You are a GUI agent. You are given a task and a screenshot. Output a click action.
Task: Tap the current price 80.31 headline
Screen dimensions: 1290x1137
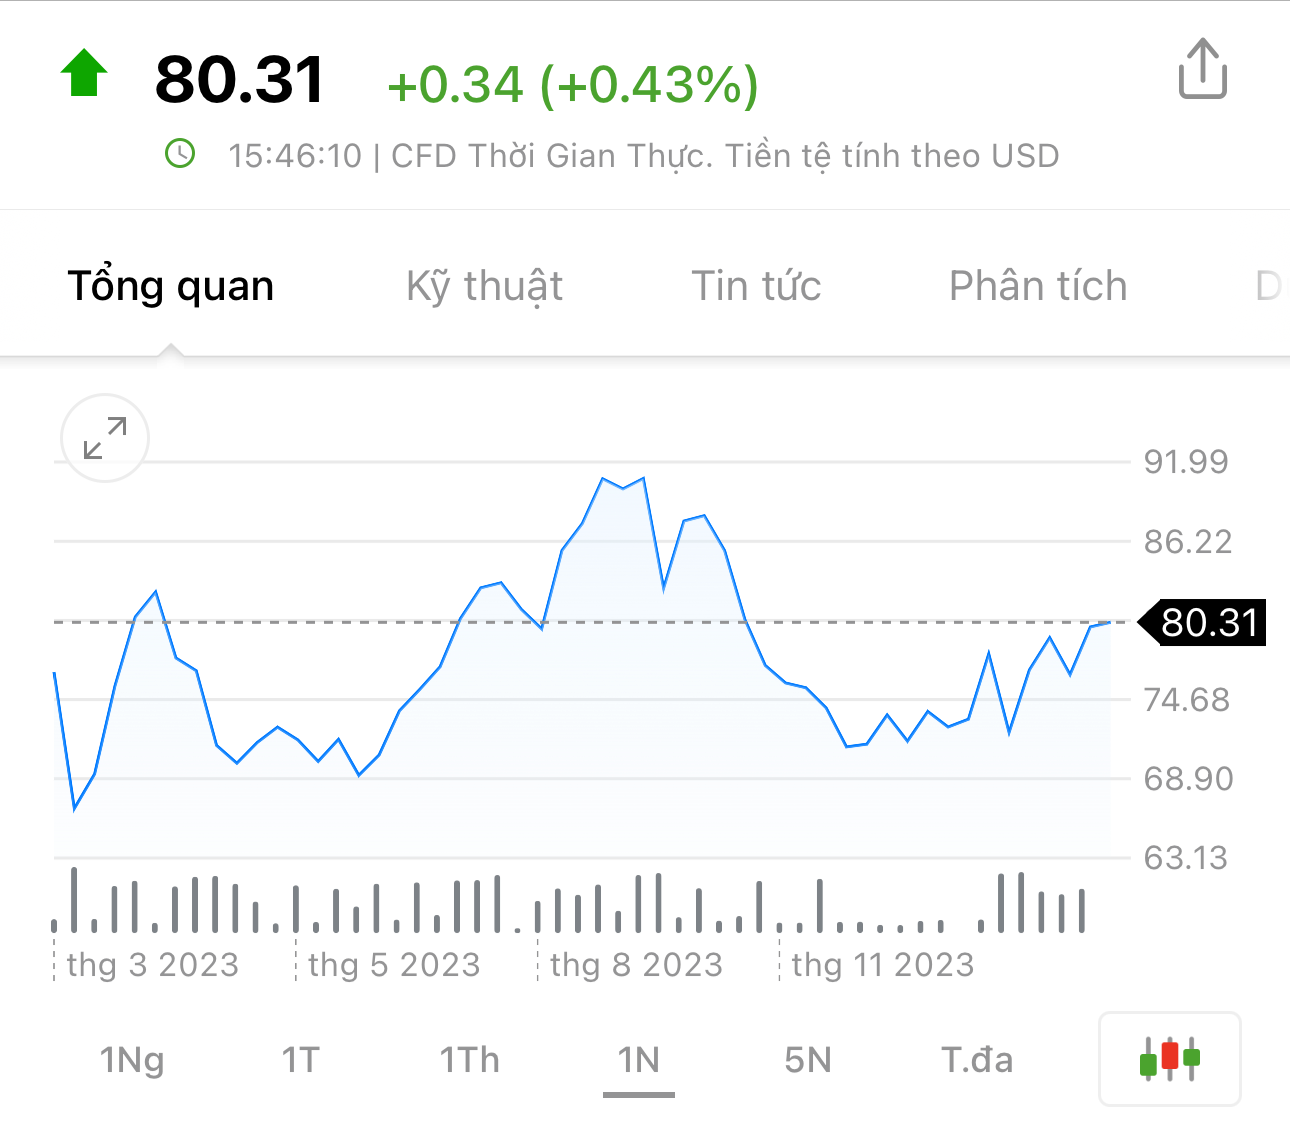coord(240,80)
